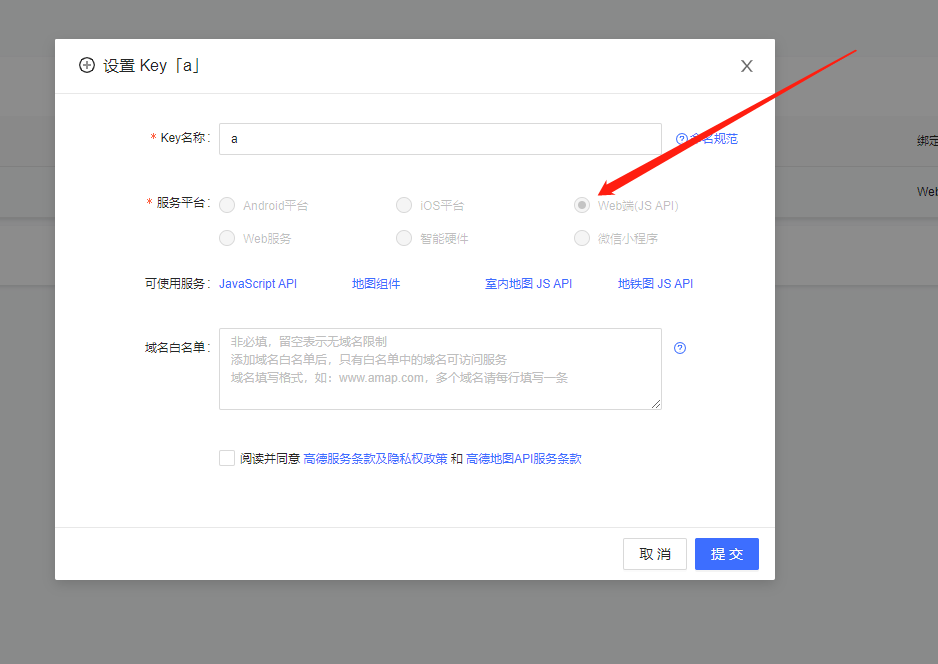The width and height of the screenshot is (938, 664).
Task: Open the 室内地图 JS API link
Action: 529,283
